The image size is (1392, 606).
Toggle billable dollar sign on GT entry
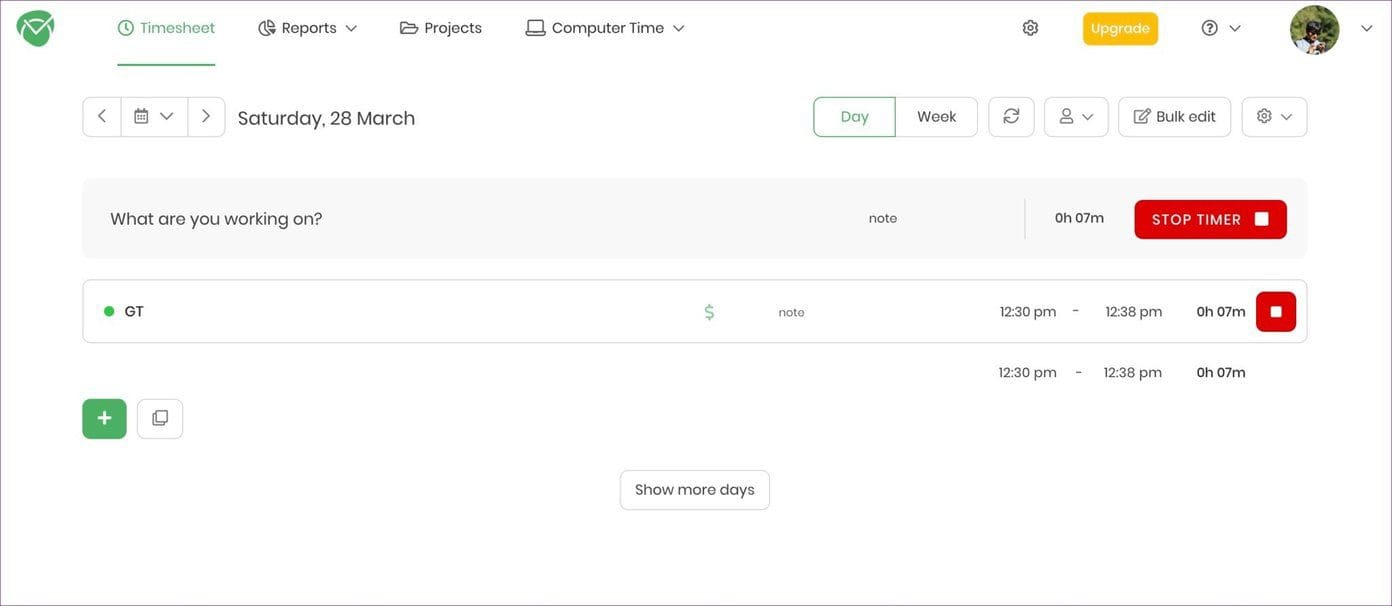coord(709,312)
